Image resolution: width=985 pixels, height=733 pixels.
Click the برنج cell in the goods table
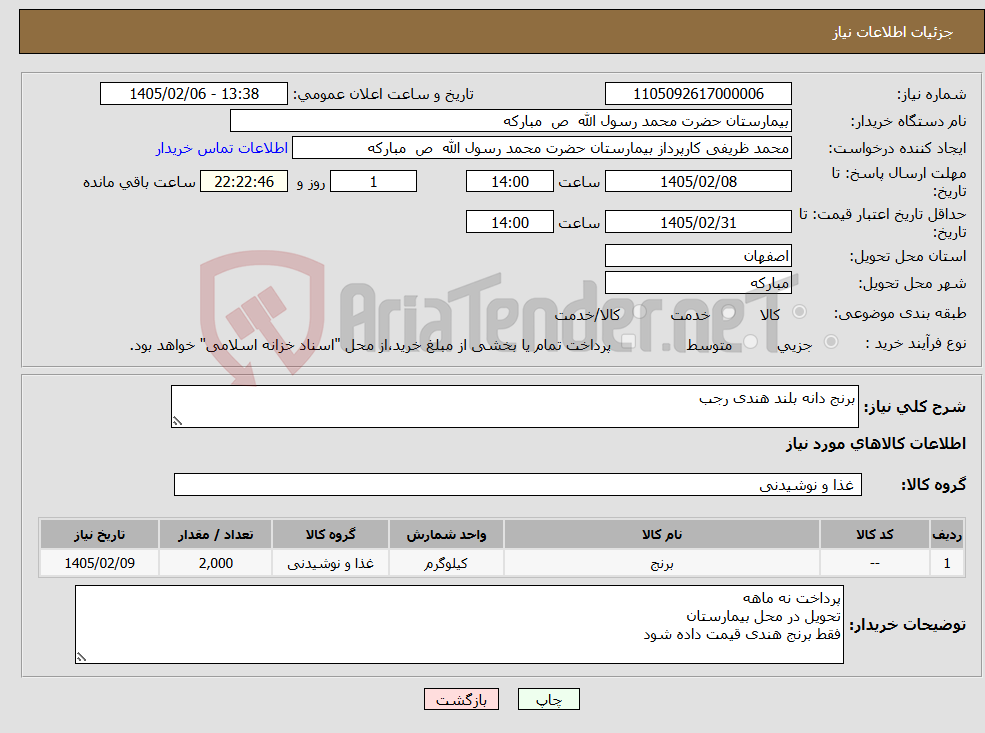[x=661, y=563]
